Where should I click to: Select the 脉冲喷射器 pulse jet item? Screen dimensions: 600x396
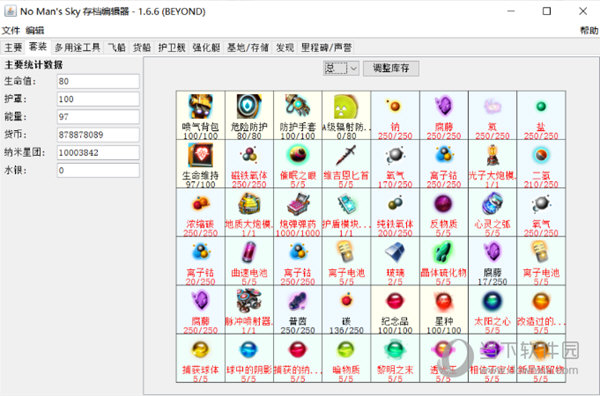(249, 310)
